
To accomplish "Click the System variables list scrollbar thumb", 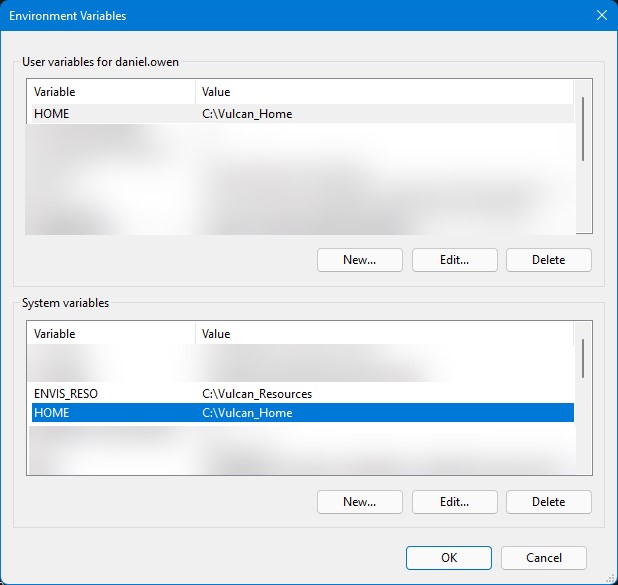I will click(583, 358).
